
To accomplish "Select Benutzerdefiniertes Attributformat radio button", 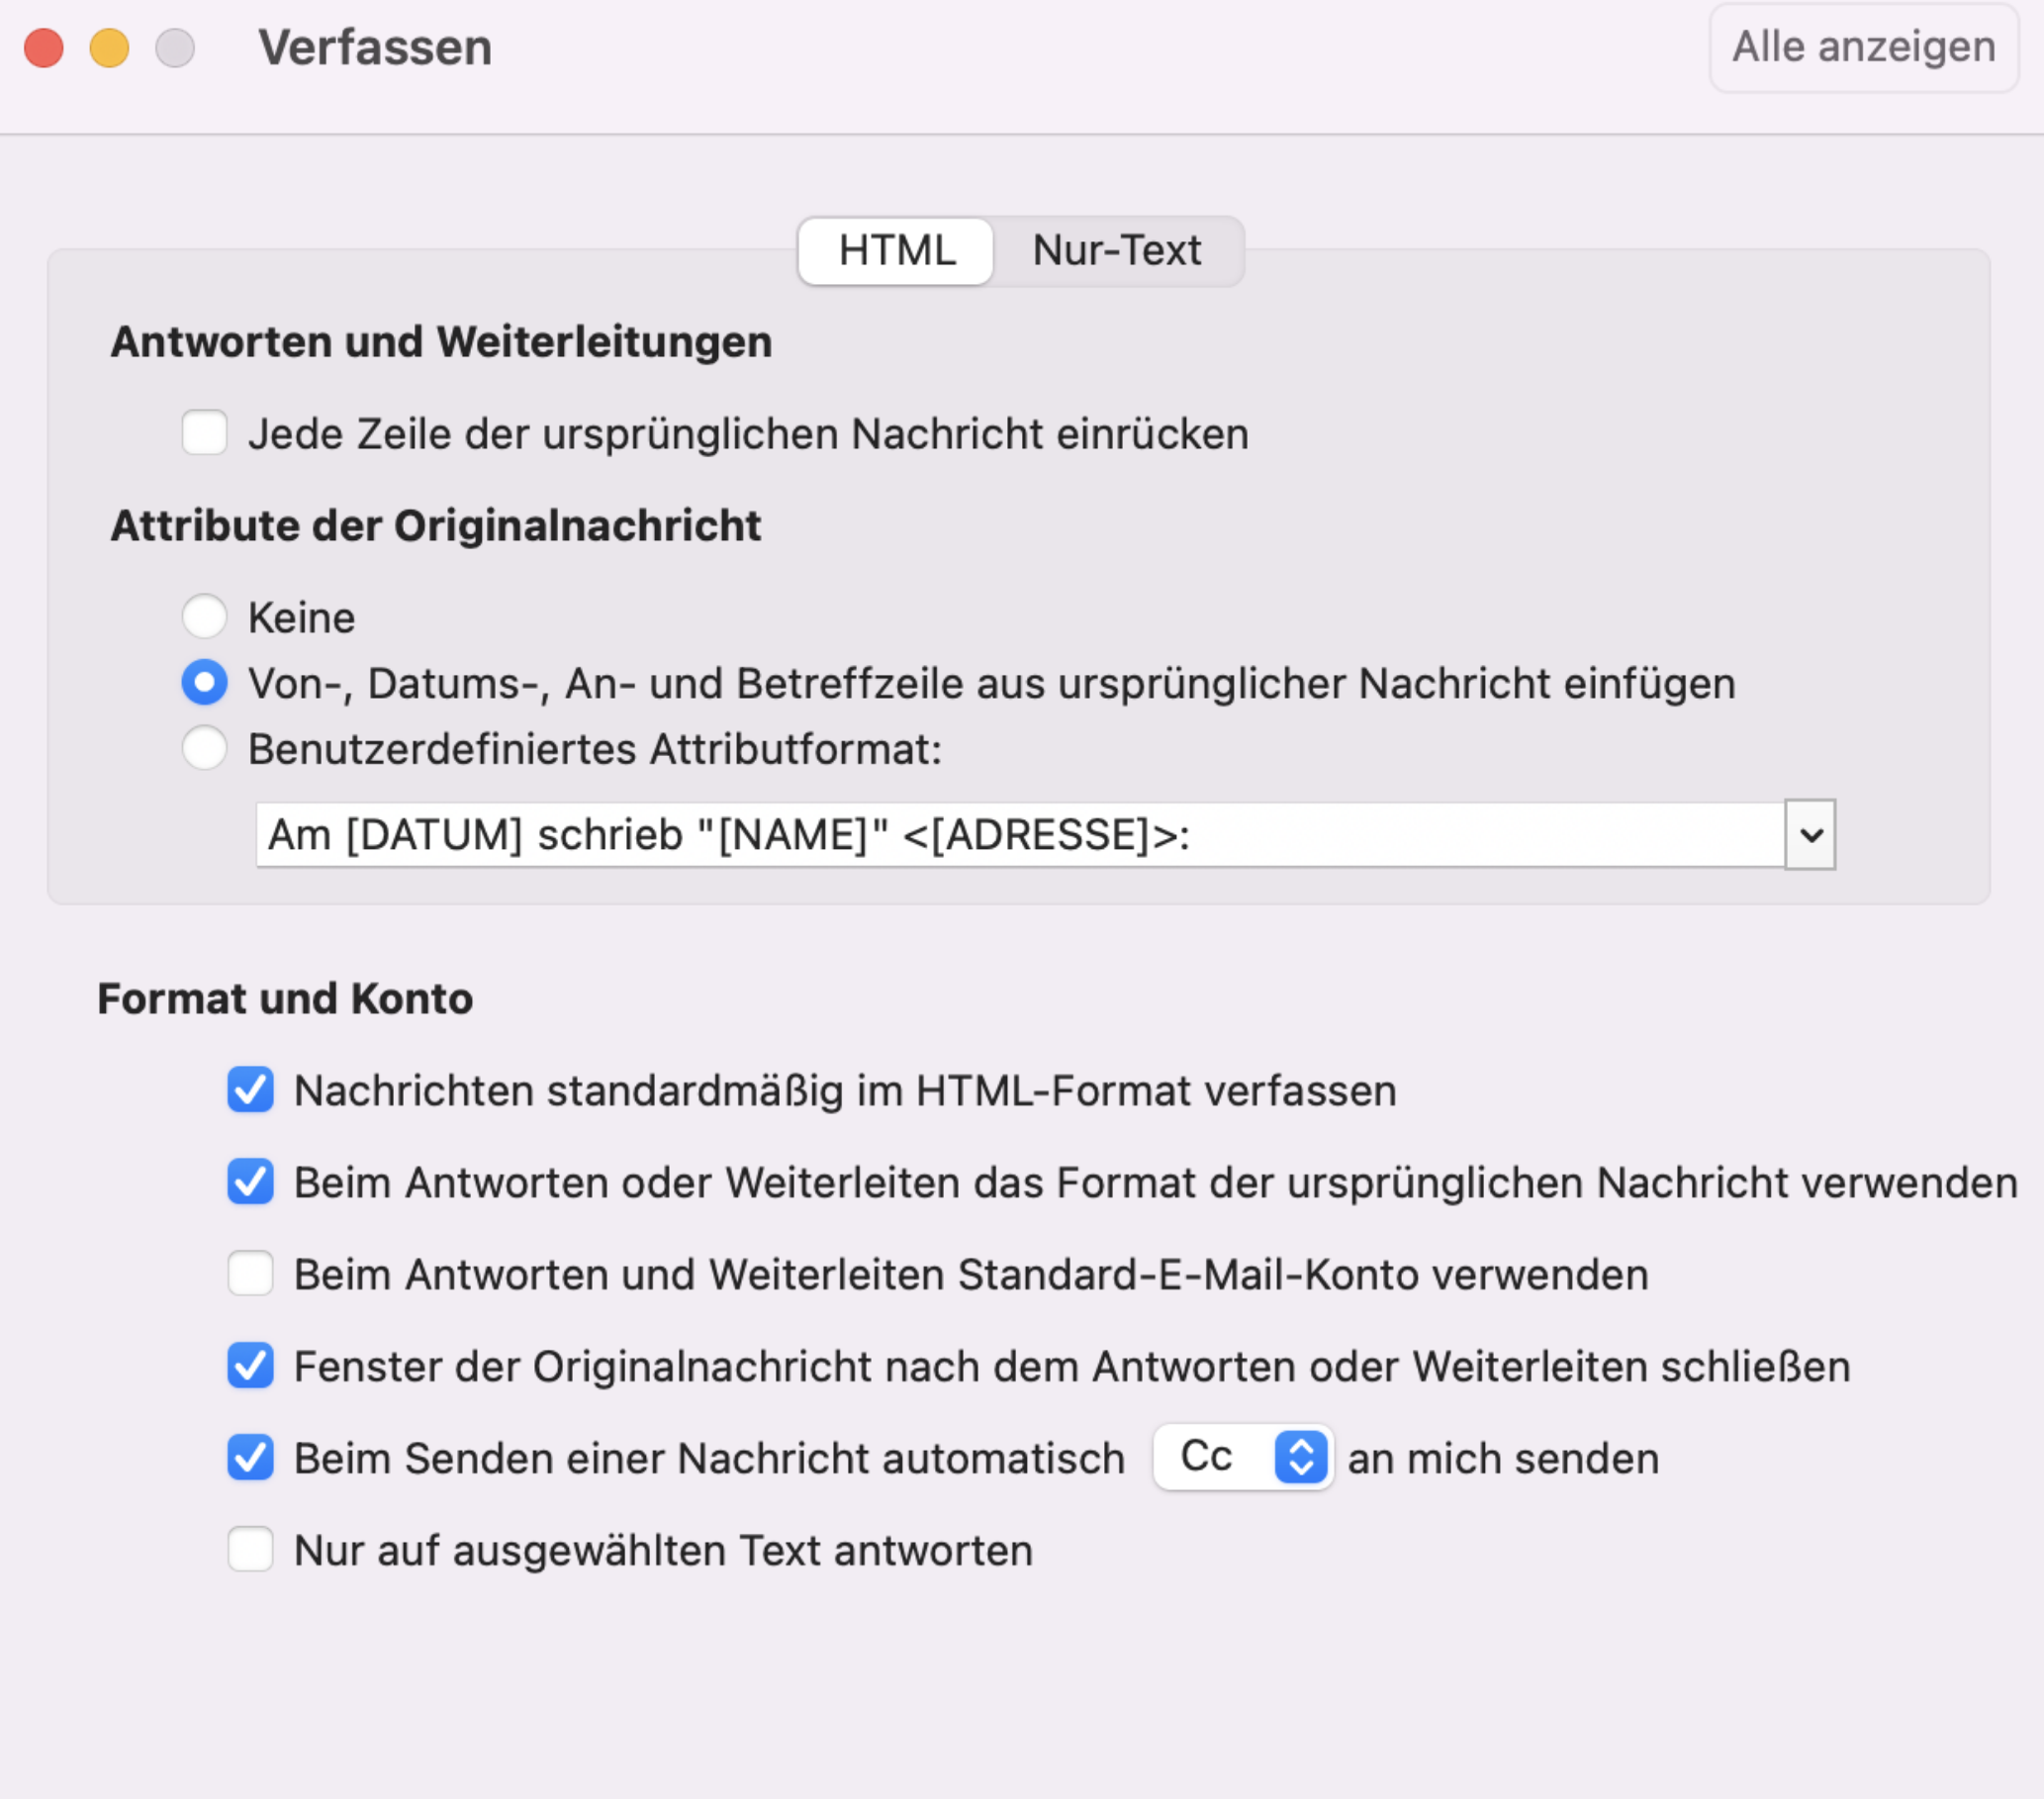I will pyautogui.click(x=204, y=749).
